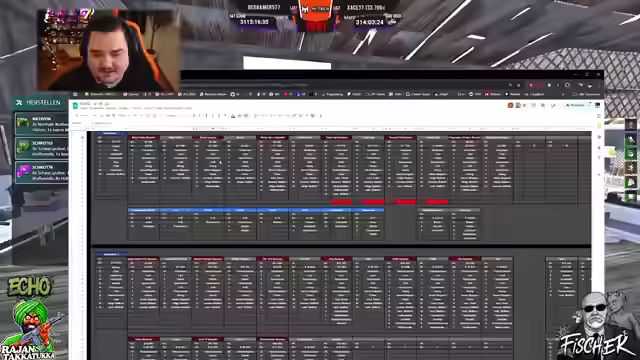Select the first of four red-filled cells
The width and height of the screenshot is (640, 360).
coord(342,202)
